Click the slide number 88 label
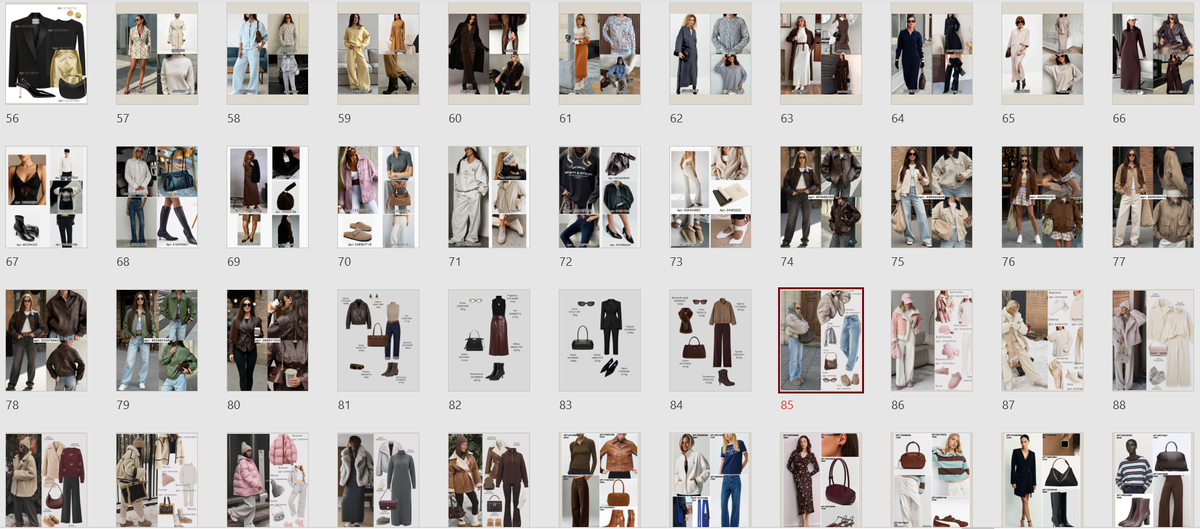1200x529 pixels. [x=1119, y=406]
